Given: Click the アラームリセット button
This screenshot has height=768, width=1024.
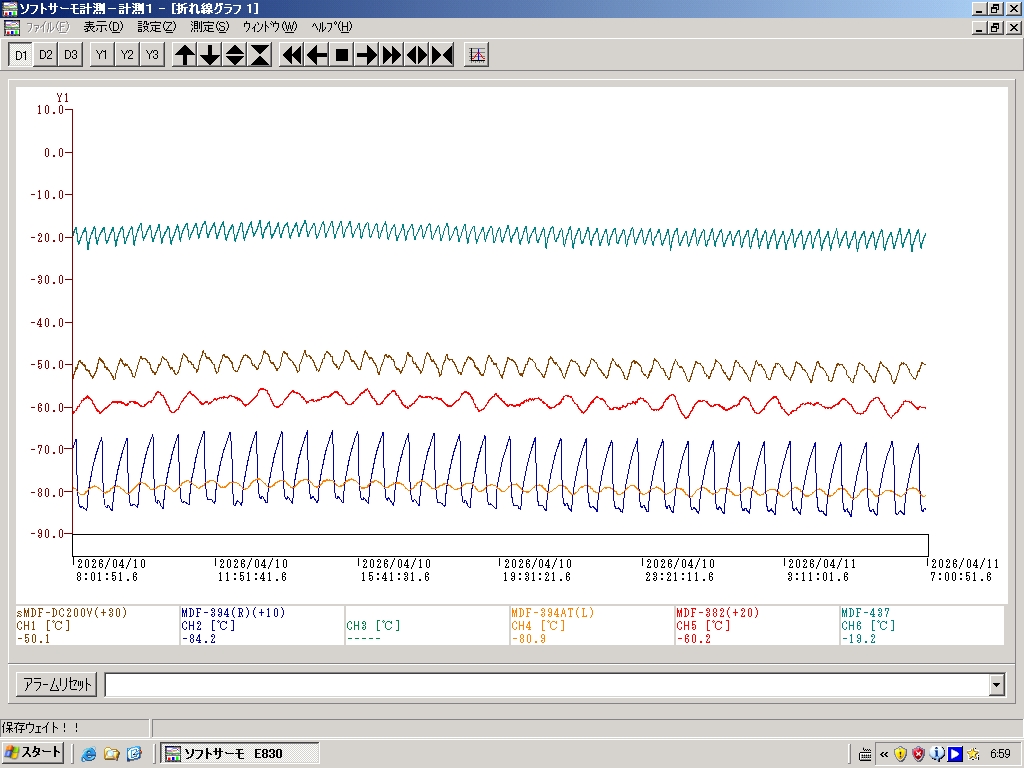Looking at the screenshot, I should pyautogui.click(x=57, y=685).
